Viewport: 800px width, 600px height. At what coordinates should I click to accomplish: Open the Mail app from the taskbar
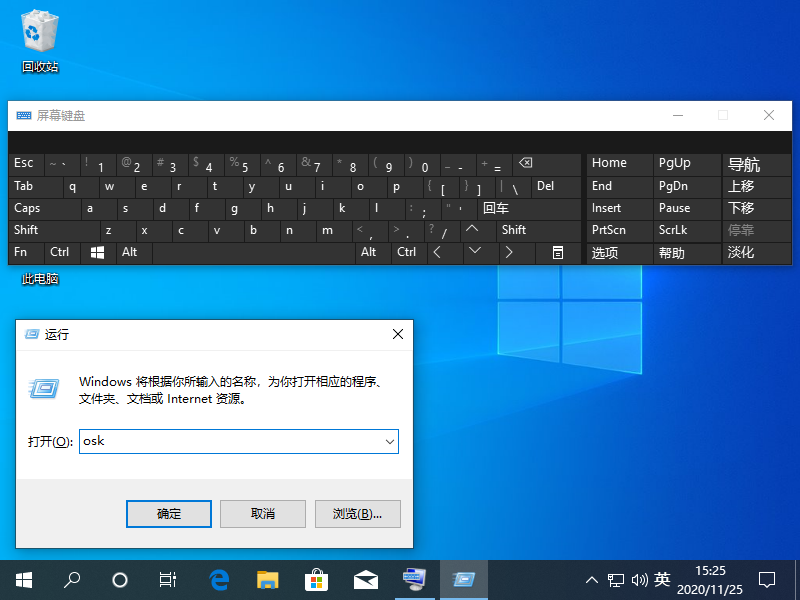tap(365, 580)
